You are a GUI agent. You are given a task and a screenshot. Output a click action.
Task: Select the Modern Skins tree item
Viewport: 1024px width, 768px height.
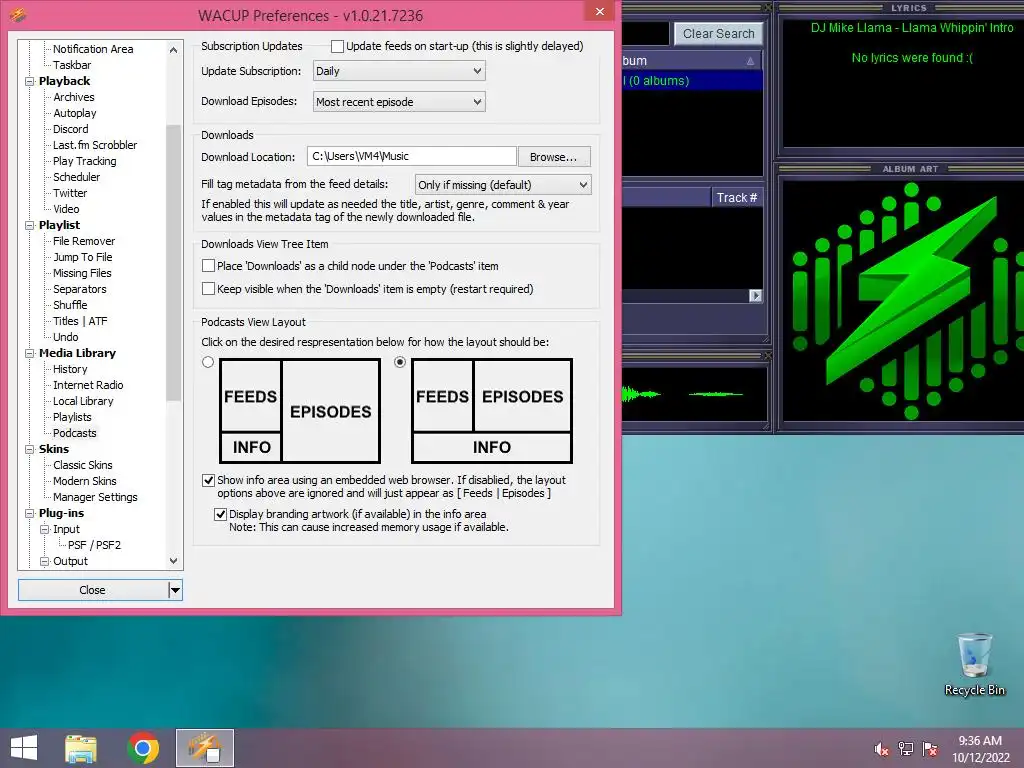click(84, 481)
